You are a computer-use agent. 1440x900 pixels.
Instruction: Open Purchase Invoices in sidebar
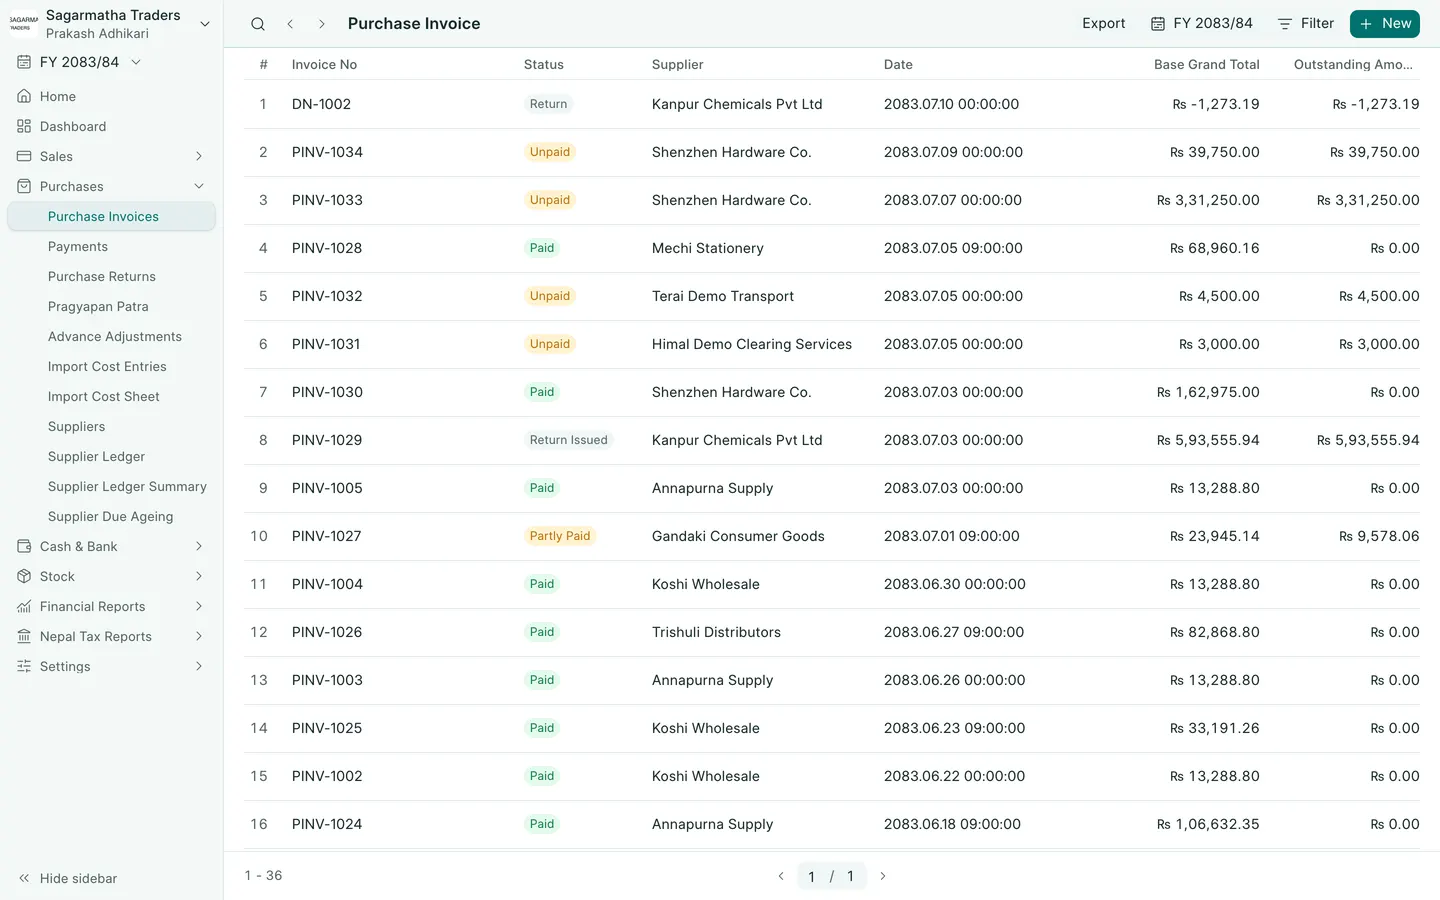(x=111, y=216)
